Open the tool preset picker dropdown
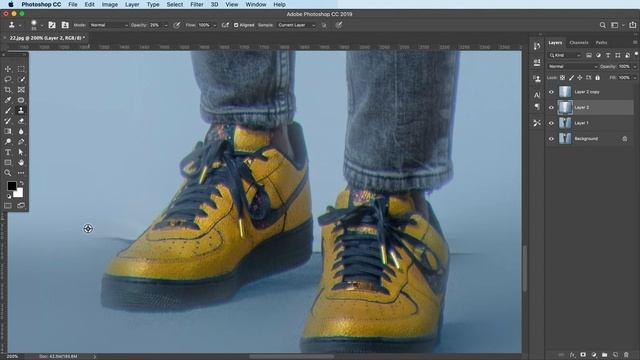640x360 pixels. point(20,25)
